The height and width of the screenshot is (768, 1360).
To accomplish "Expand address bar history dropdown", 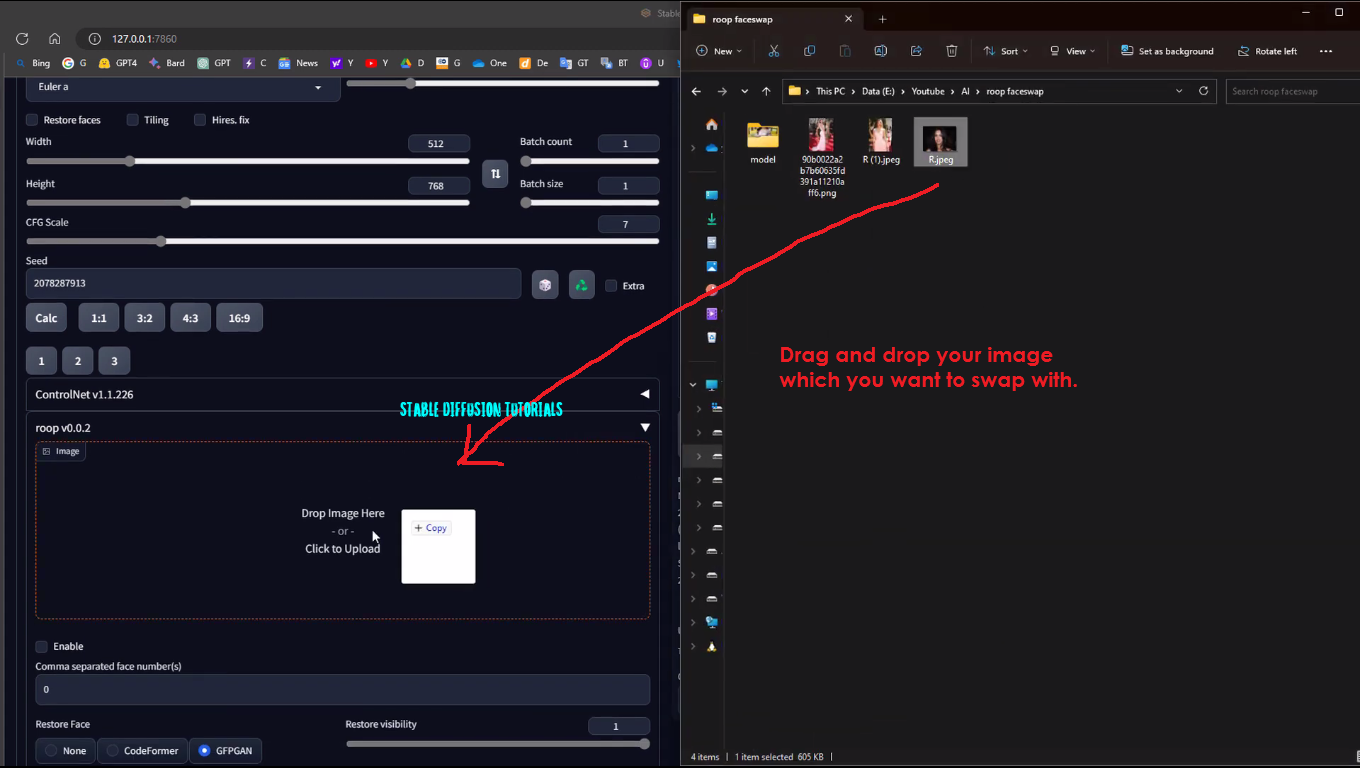I will 1178,91.
